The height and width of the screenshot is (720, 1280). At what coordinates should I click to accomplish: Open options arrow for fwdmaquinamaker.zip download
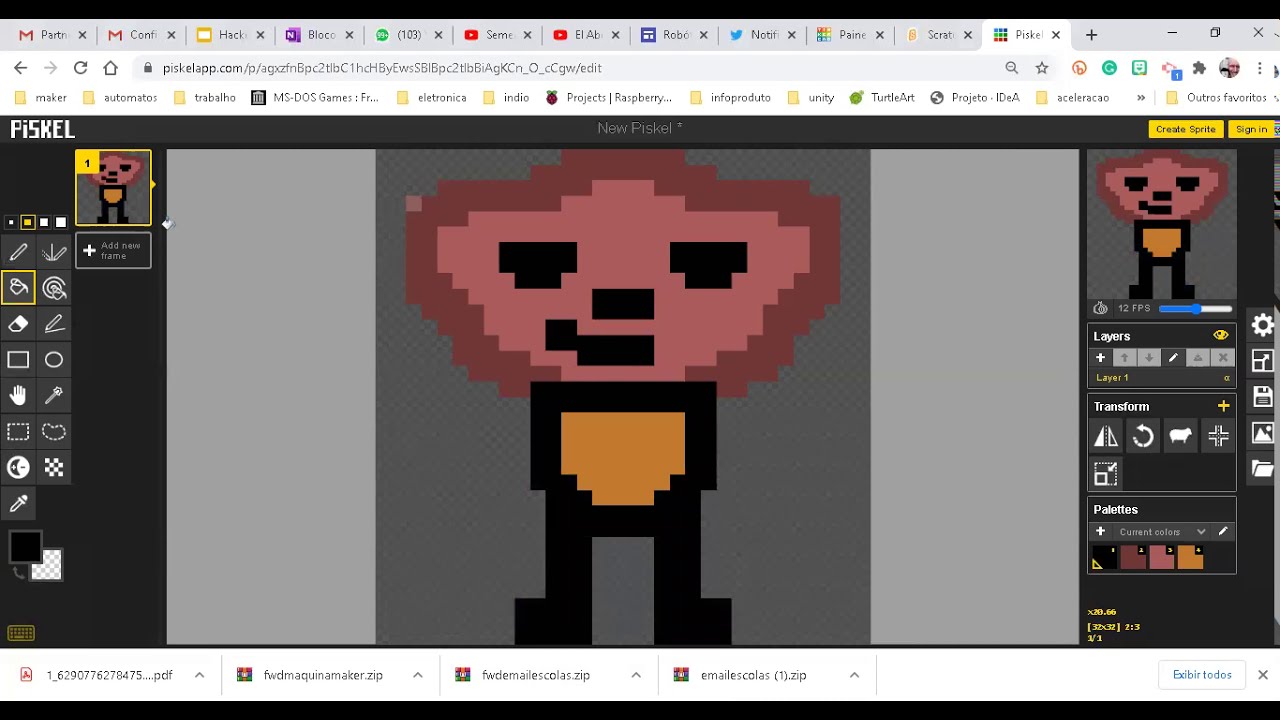click(417, 675)
